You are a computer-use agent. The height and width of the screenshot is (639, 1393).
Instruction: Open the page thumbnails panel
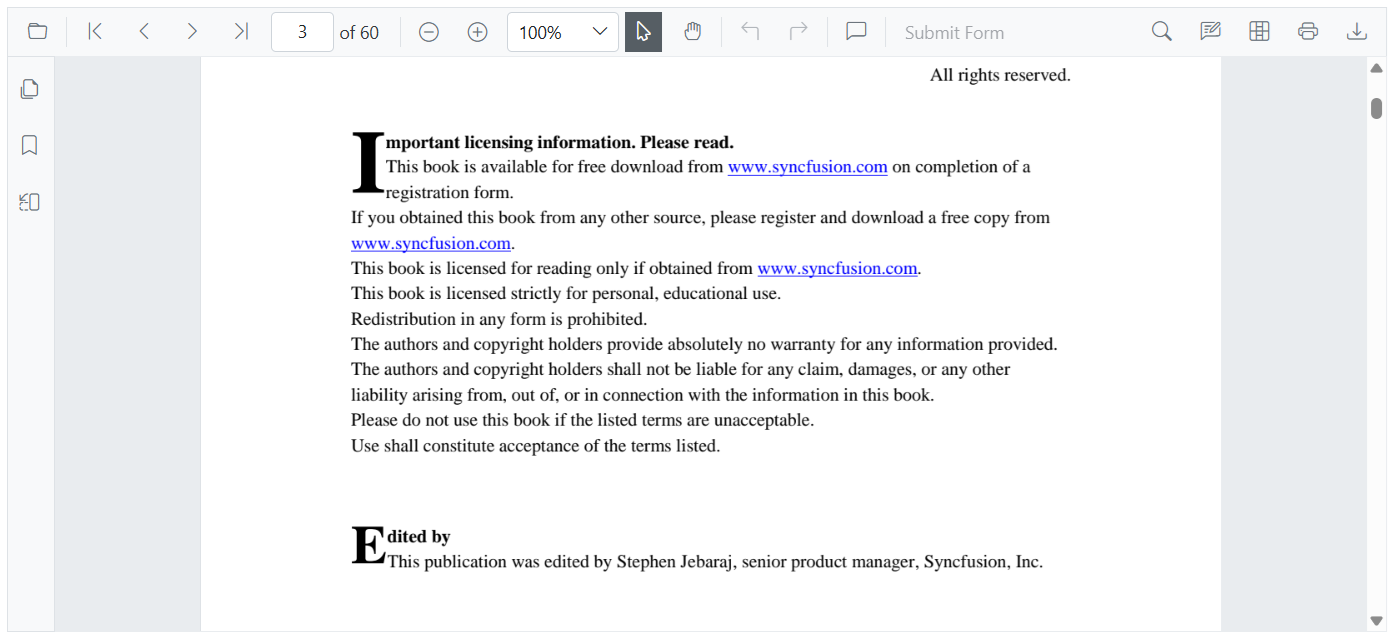(30, 89)
